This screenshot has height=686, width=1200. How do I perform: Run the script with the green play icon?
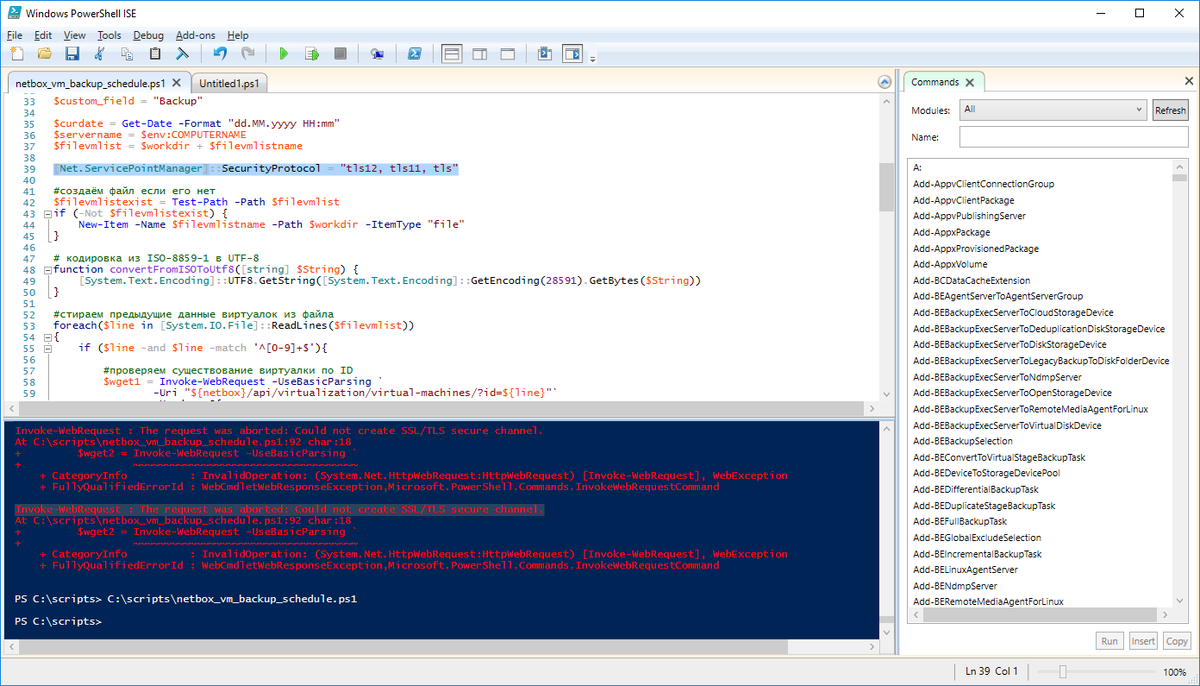[x=284, y=54]
